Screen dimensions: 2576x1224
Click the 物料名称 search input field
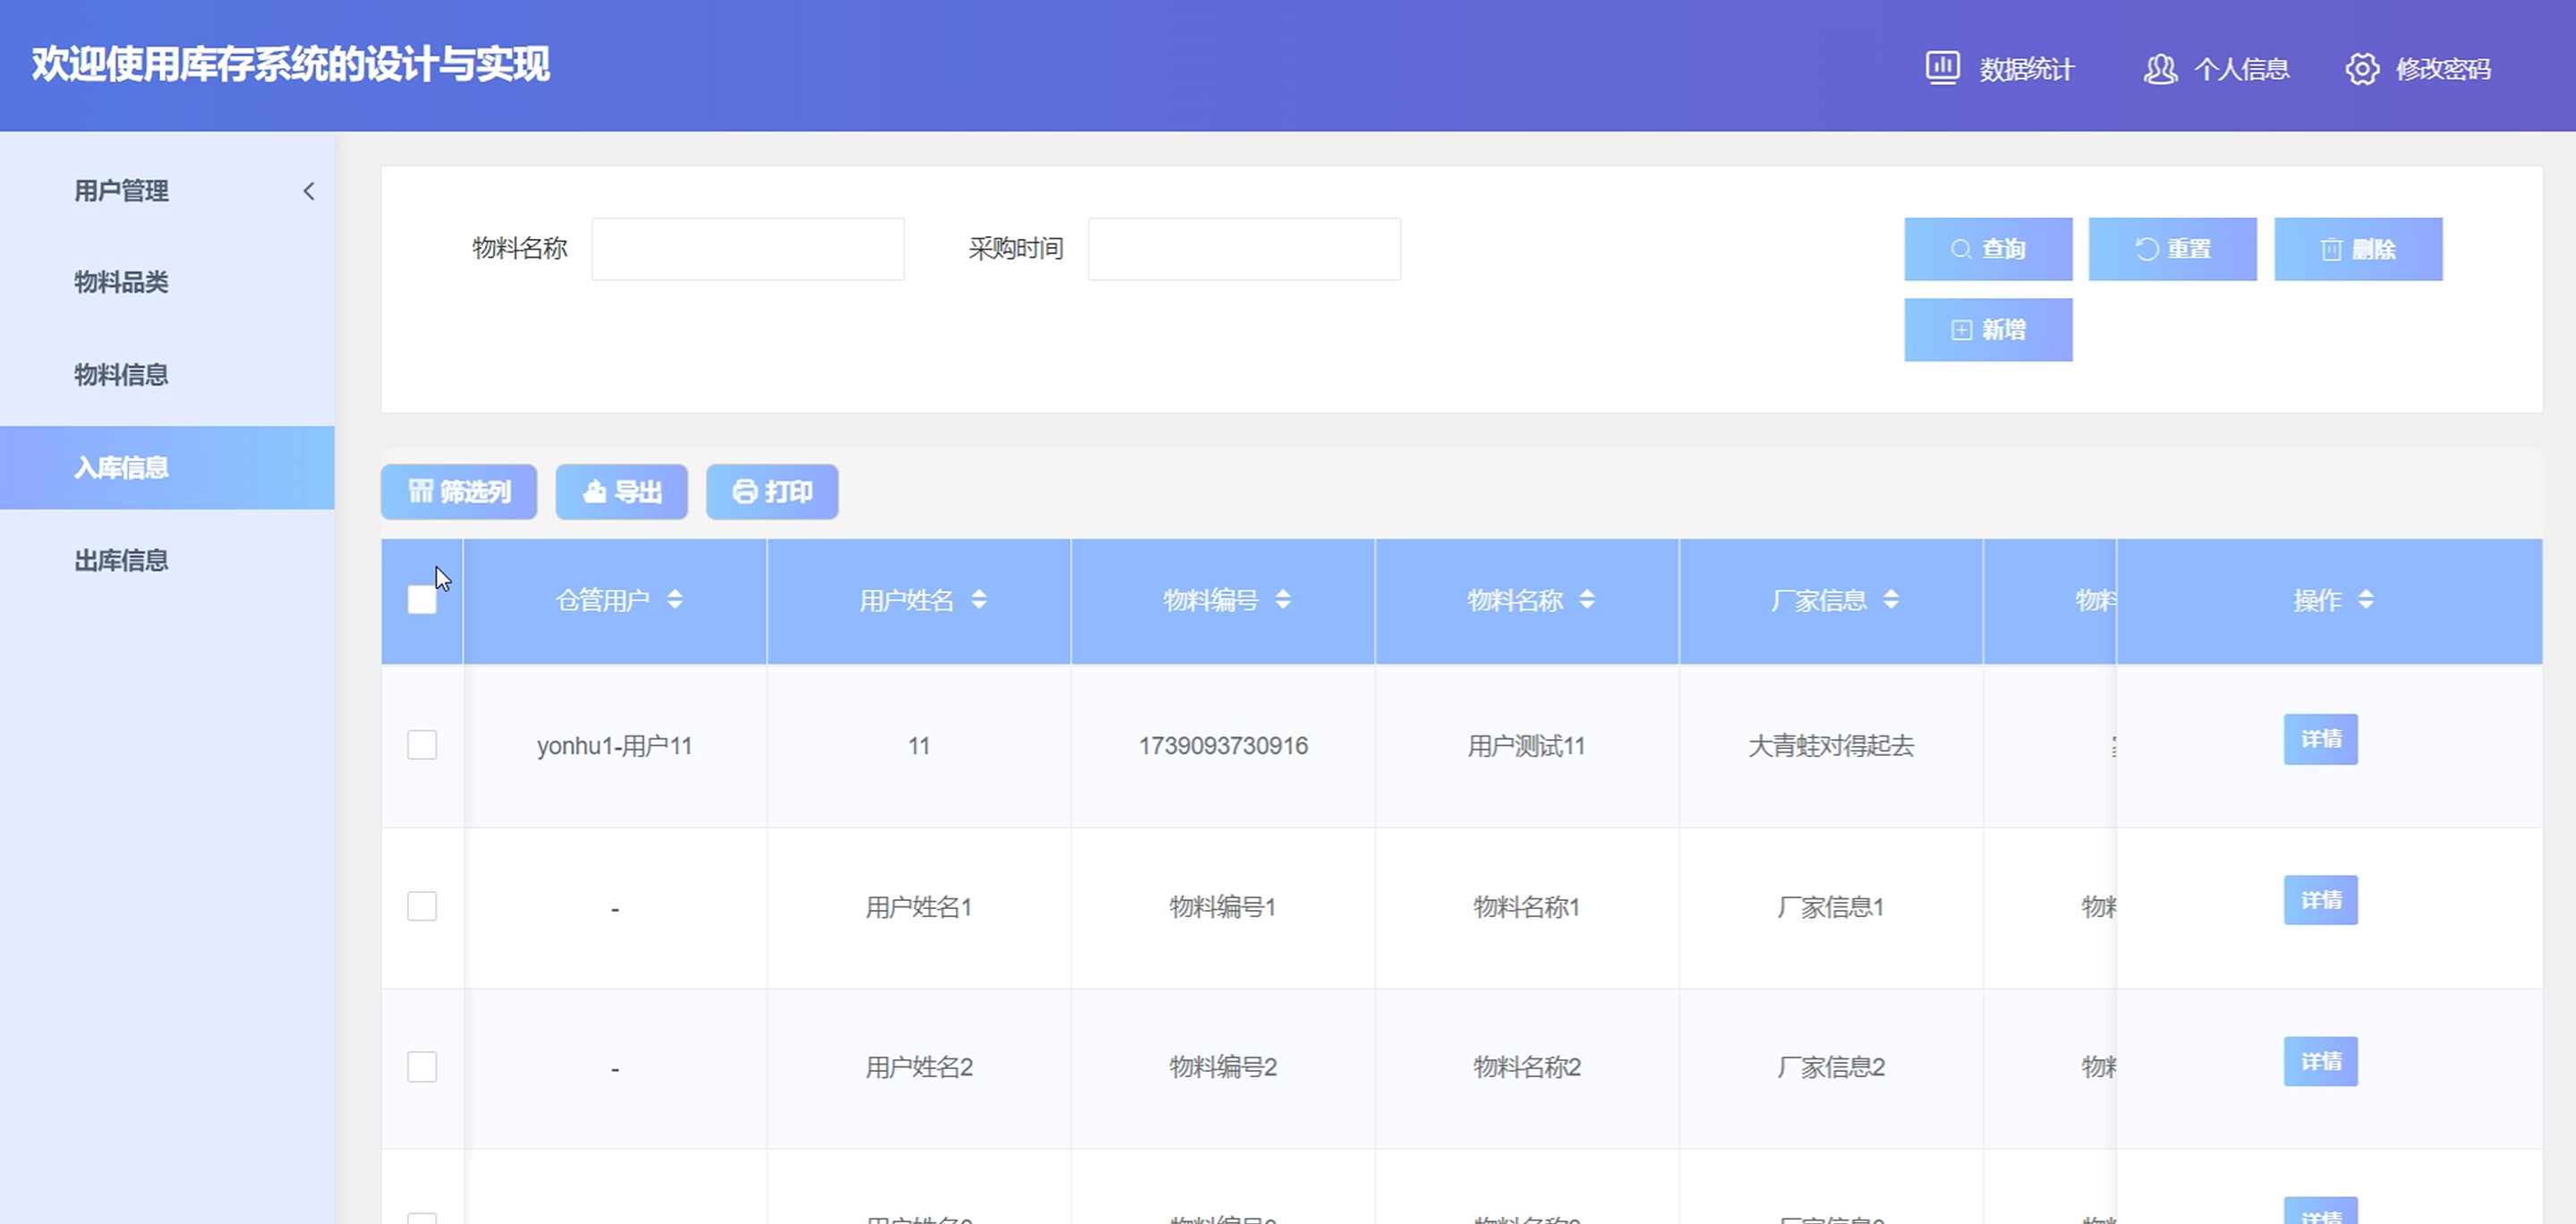point(747,249)
